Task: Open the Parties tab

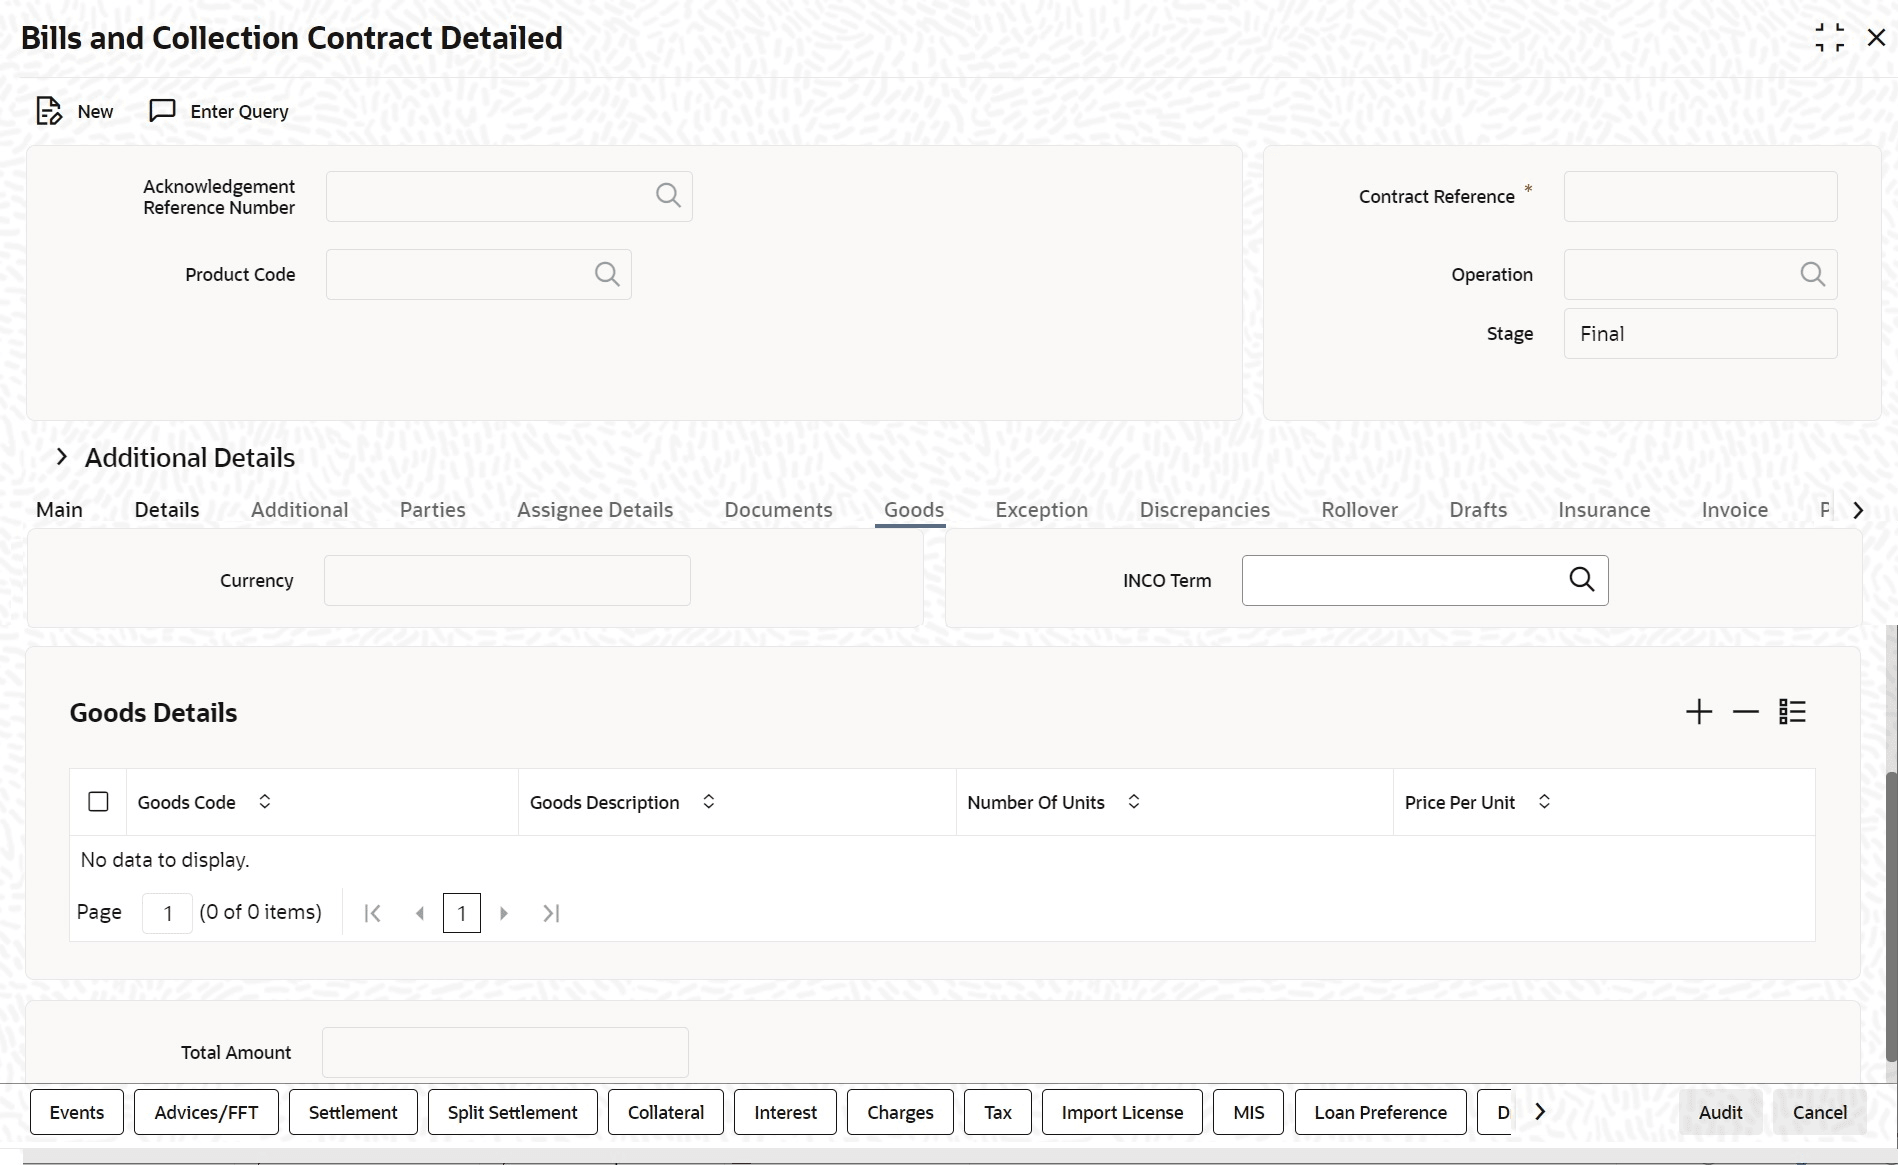Action: (x=433, y=510)
